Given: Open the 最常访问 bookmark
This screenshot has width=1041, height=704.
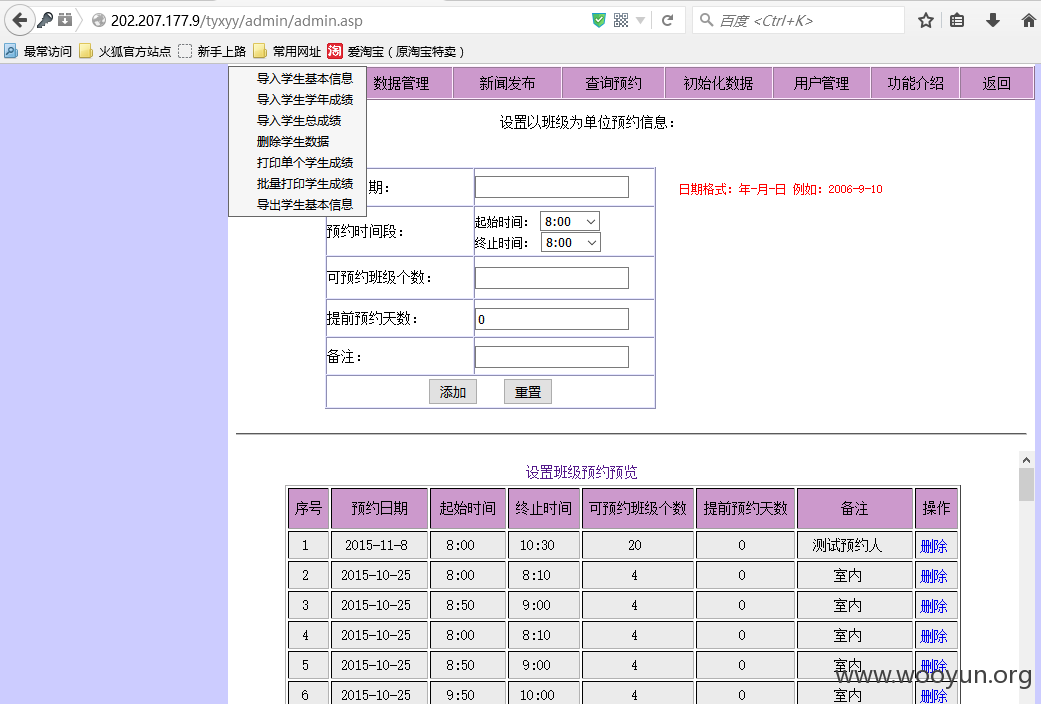Looking at the screenshot, I should (39, 51).
